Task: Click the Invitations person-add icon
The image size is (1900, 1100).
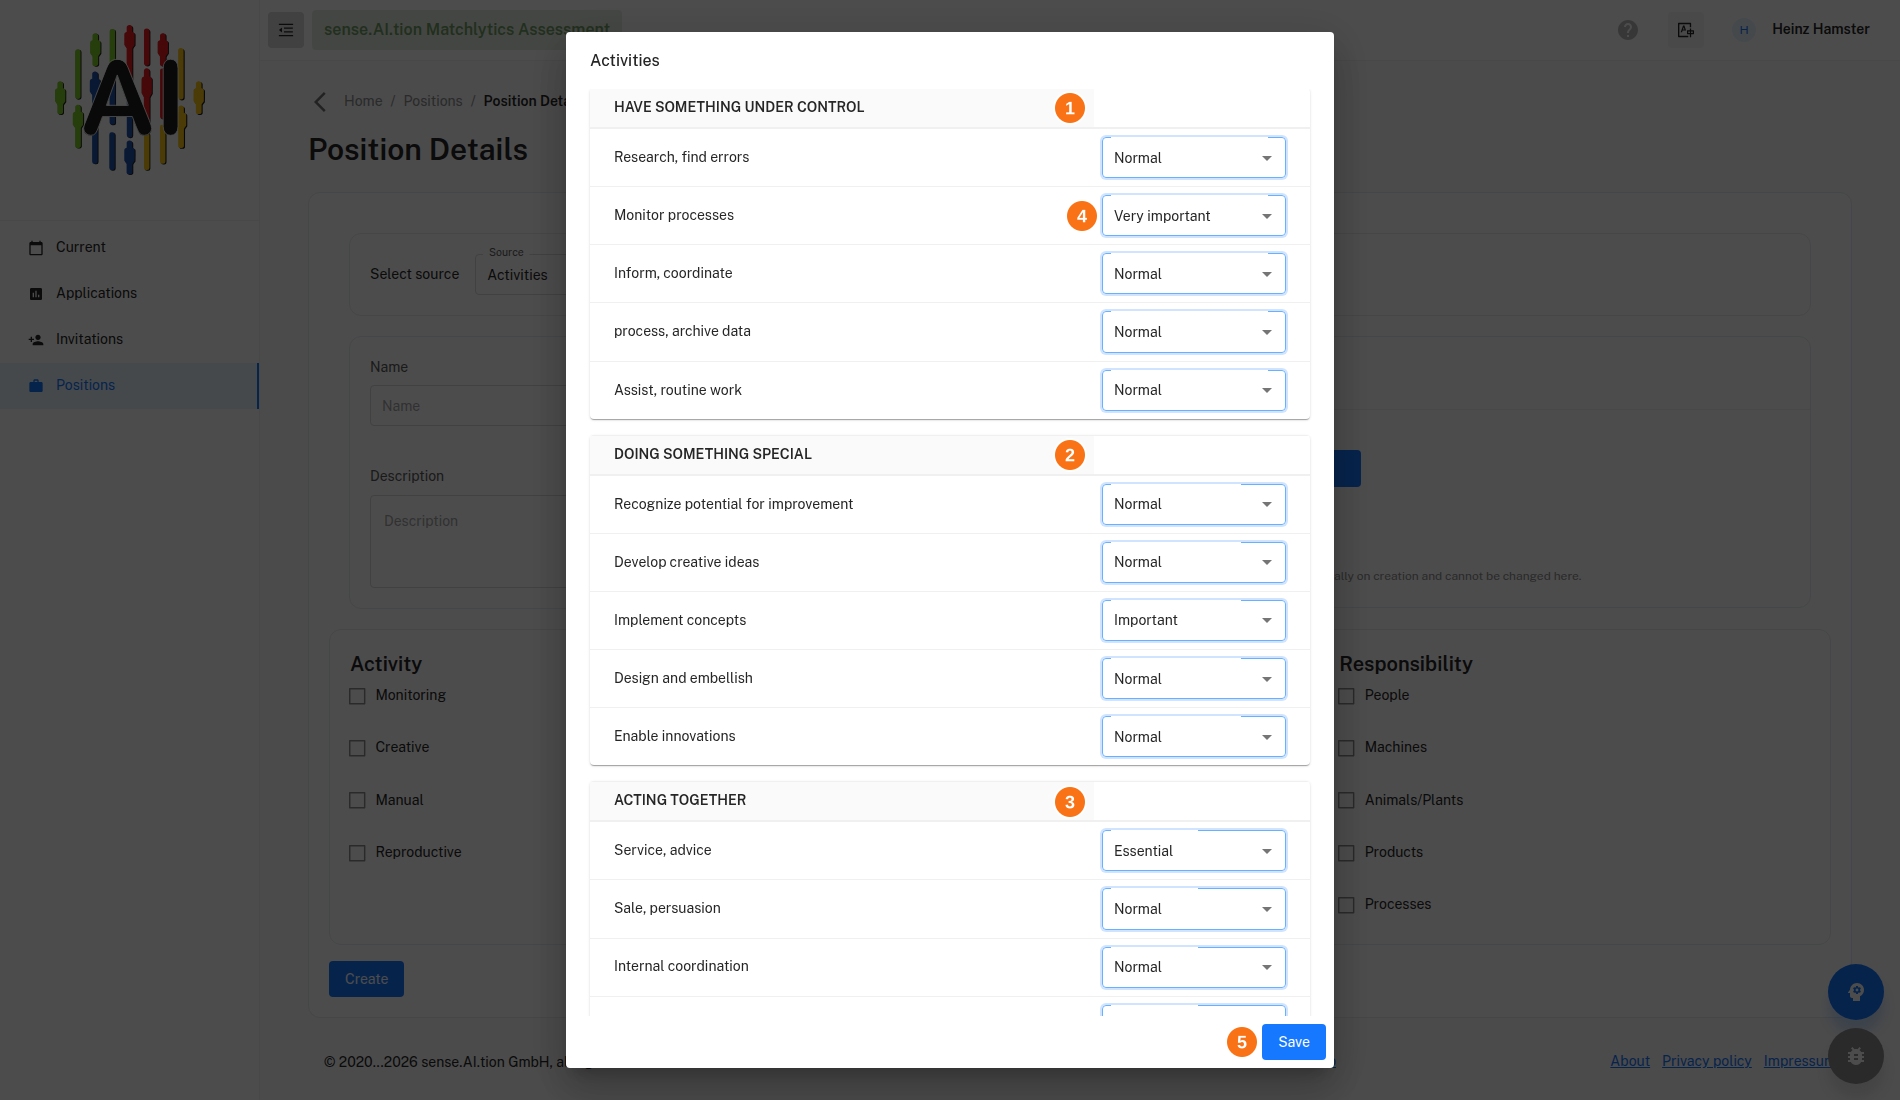Action: [x=36, y=340]
